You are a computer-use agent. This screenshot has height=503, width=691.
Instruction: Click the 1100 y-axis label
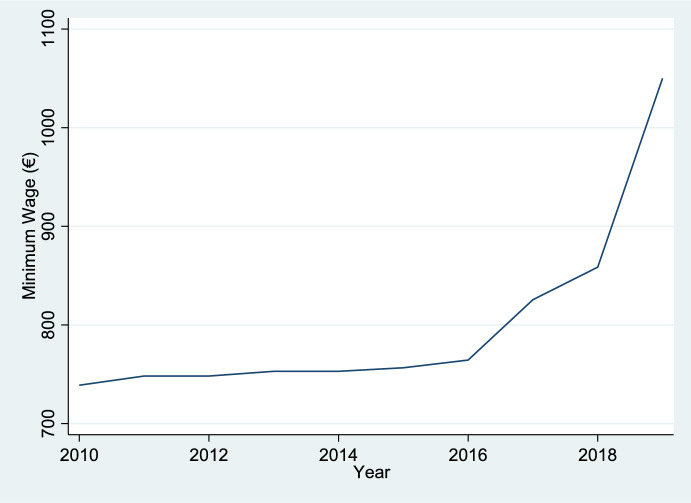(47, 29)
